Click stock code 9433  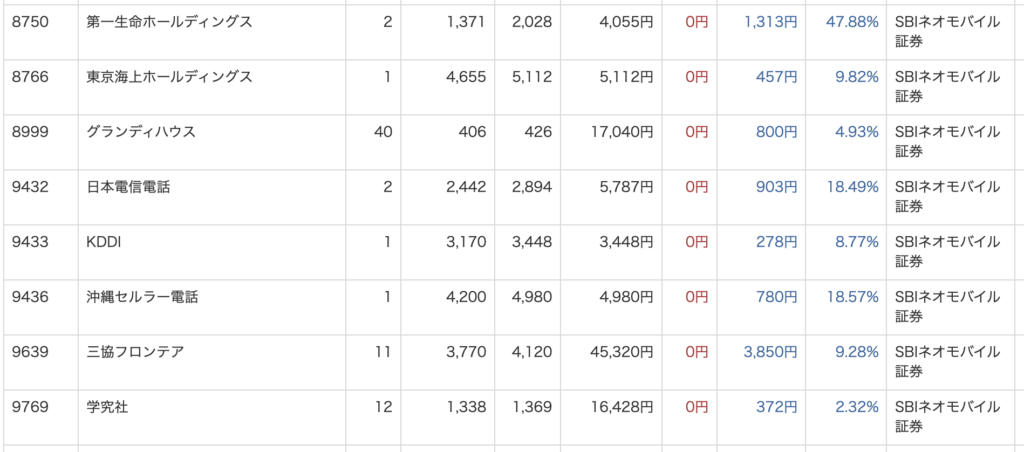coord(30,242)
